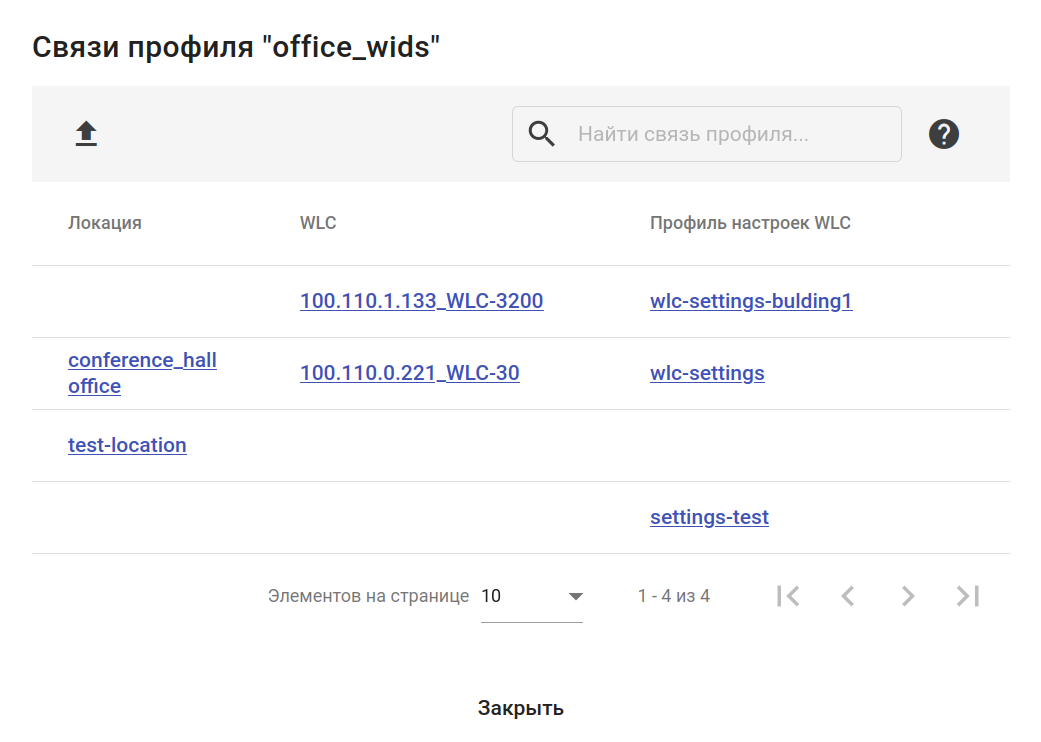Click the items-per-page value 10
This screenshot has height=742, width=1041.
[491, 596]
